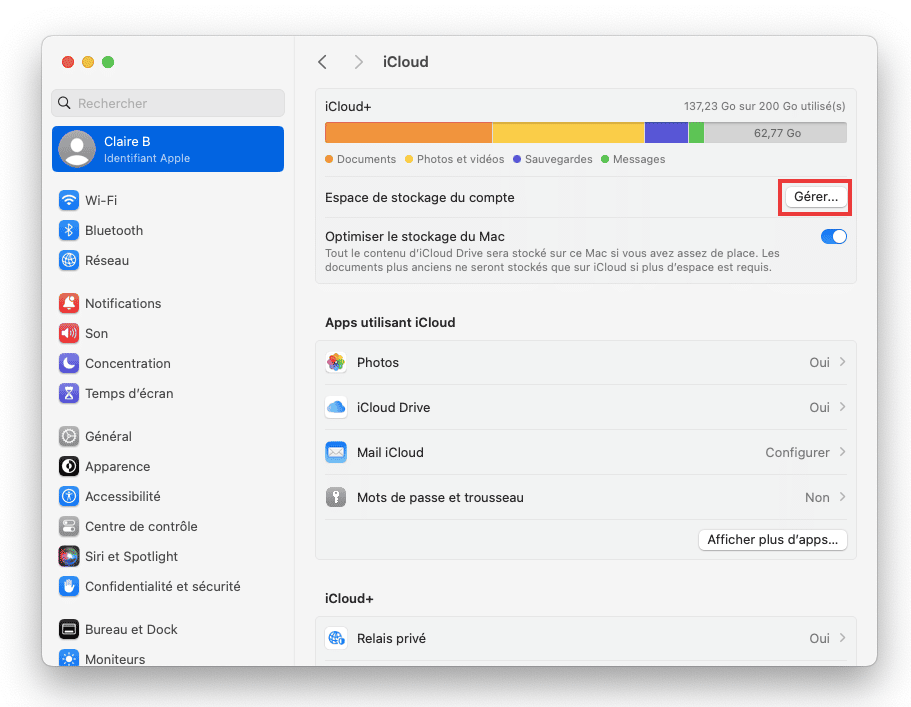Click the Photos app icon
The image size is (911, 707).
(336, 363)
